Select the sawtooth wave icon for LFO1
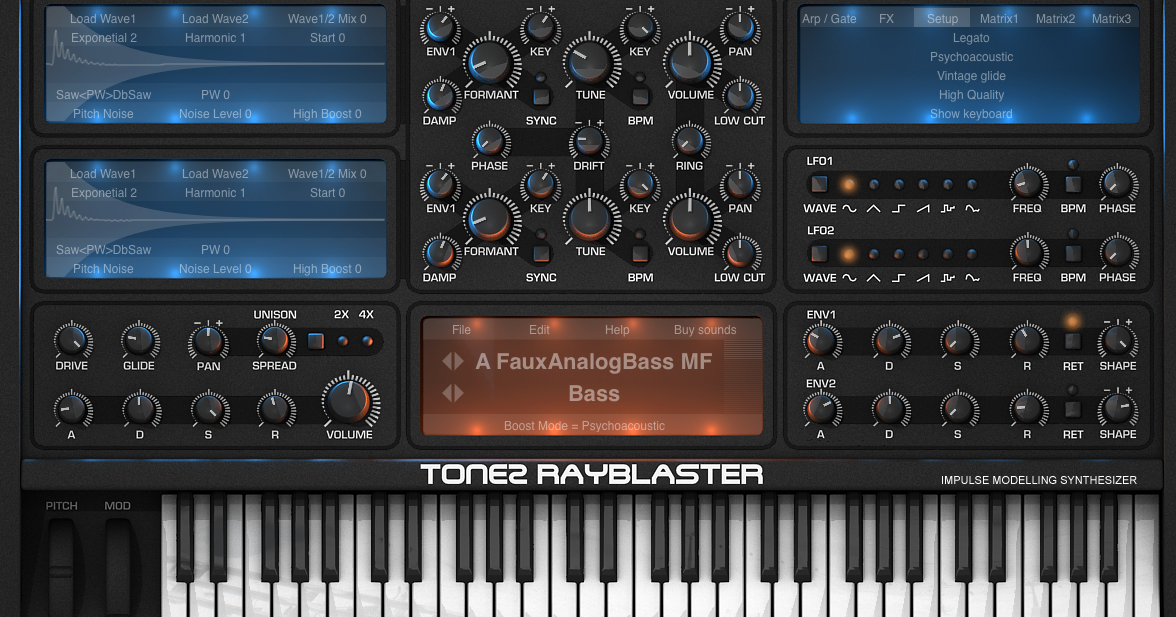Screen dimensions: 1176x617 pos(923,208)
